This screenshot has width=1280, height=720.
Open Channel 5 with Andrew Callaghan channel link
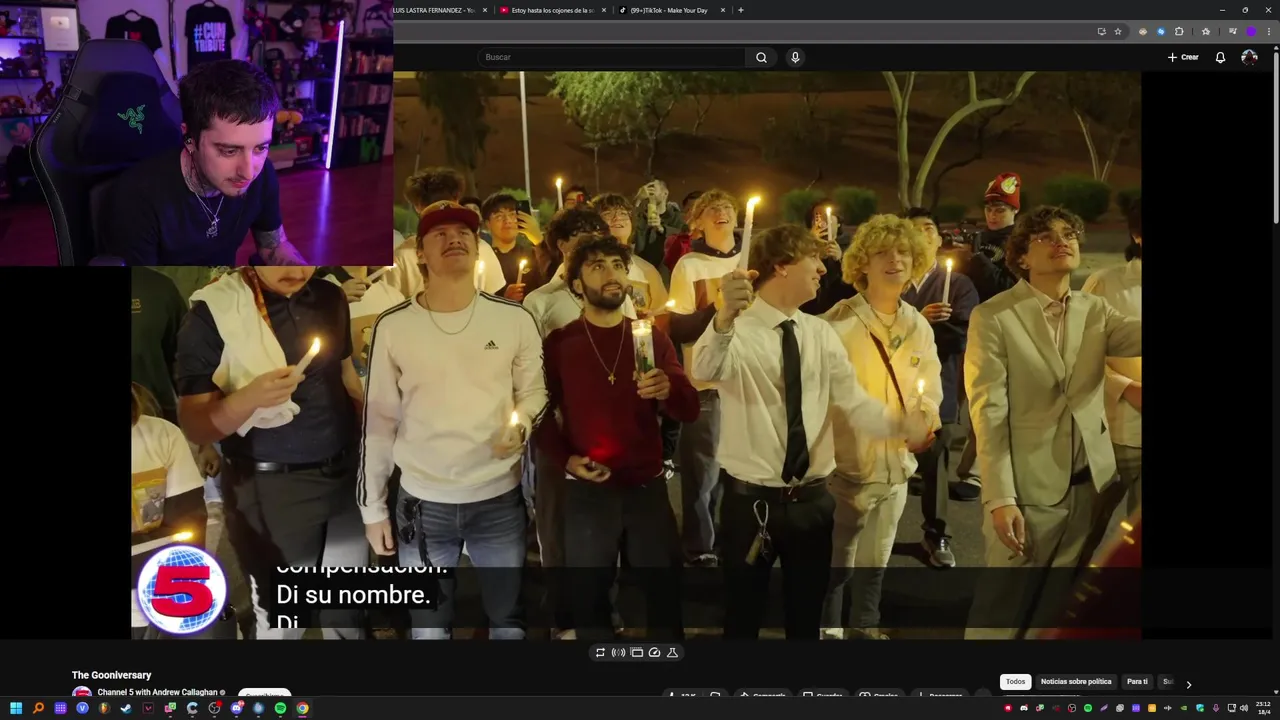pos(157,692)
